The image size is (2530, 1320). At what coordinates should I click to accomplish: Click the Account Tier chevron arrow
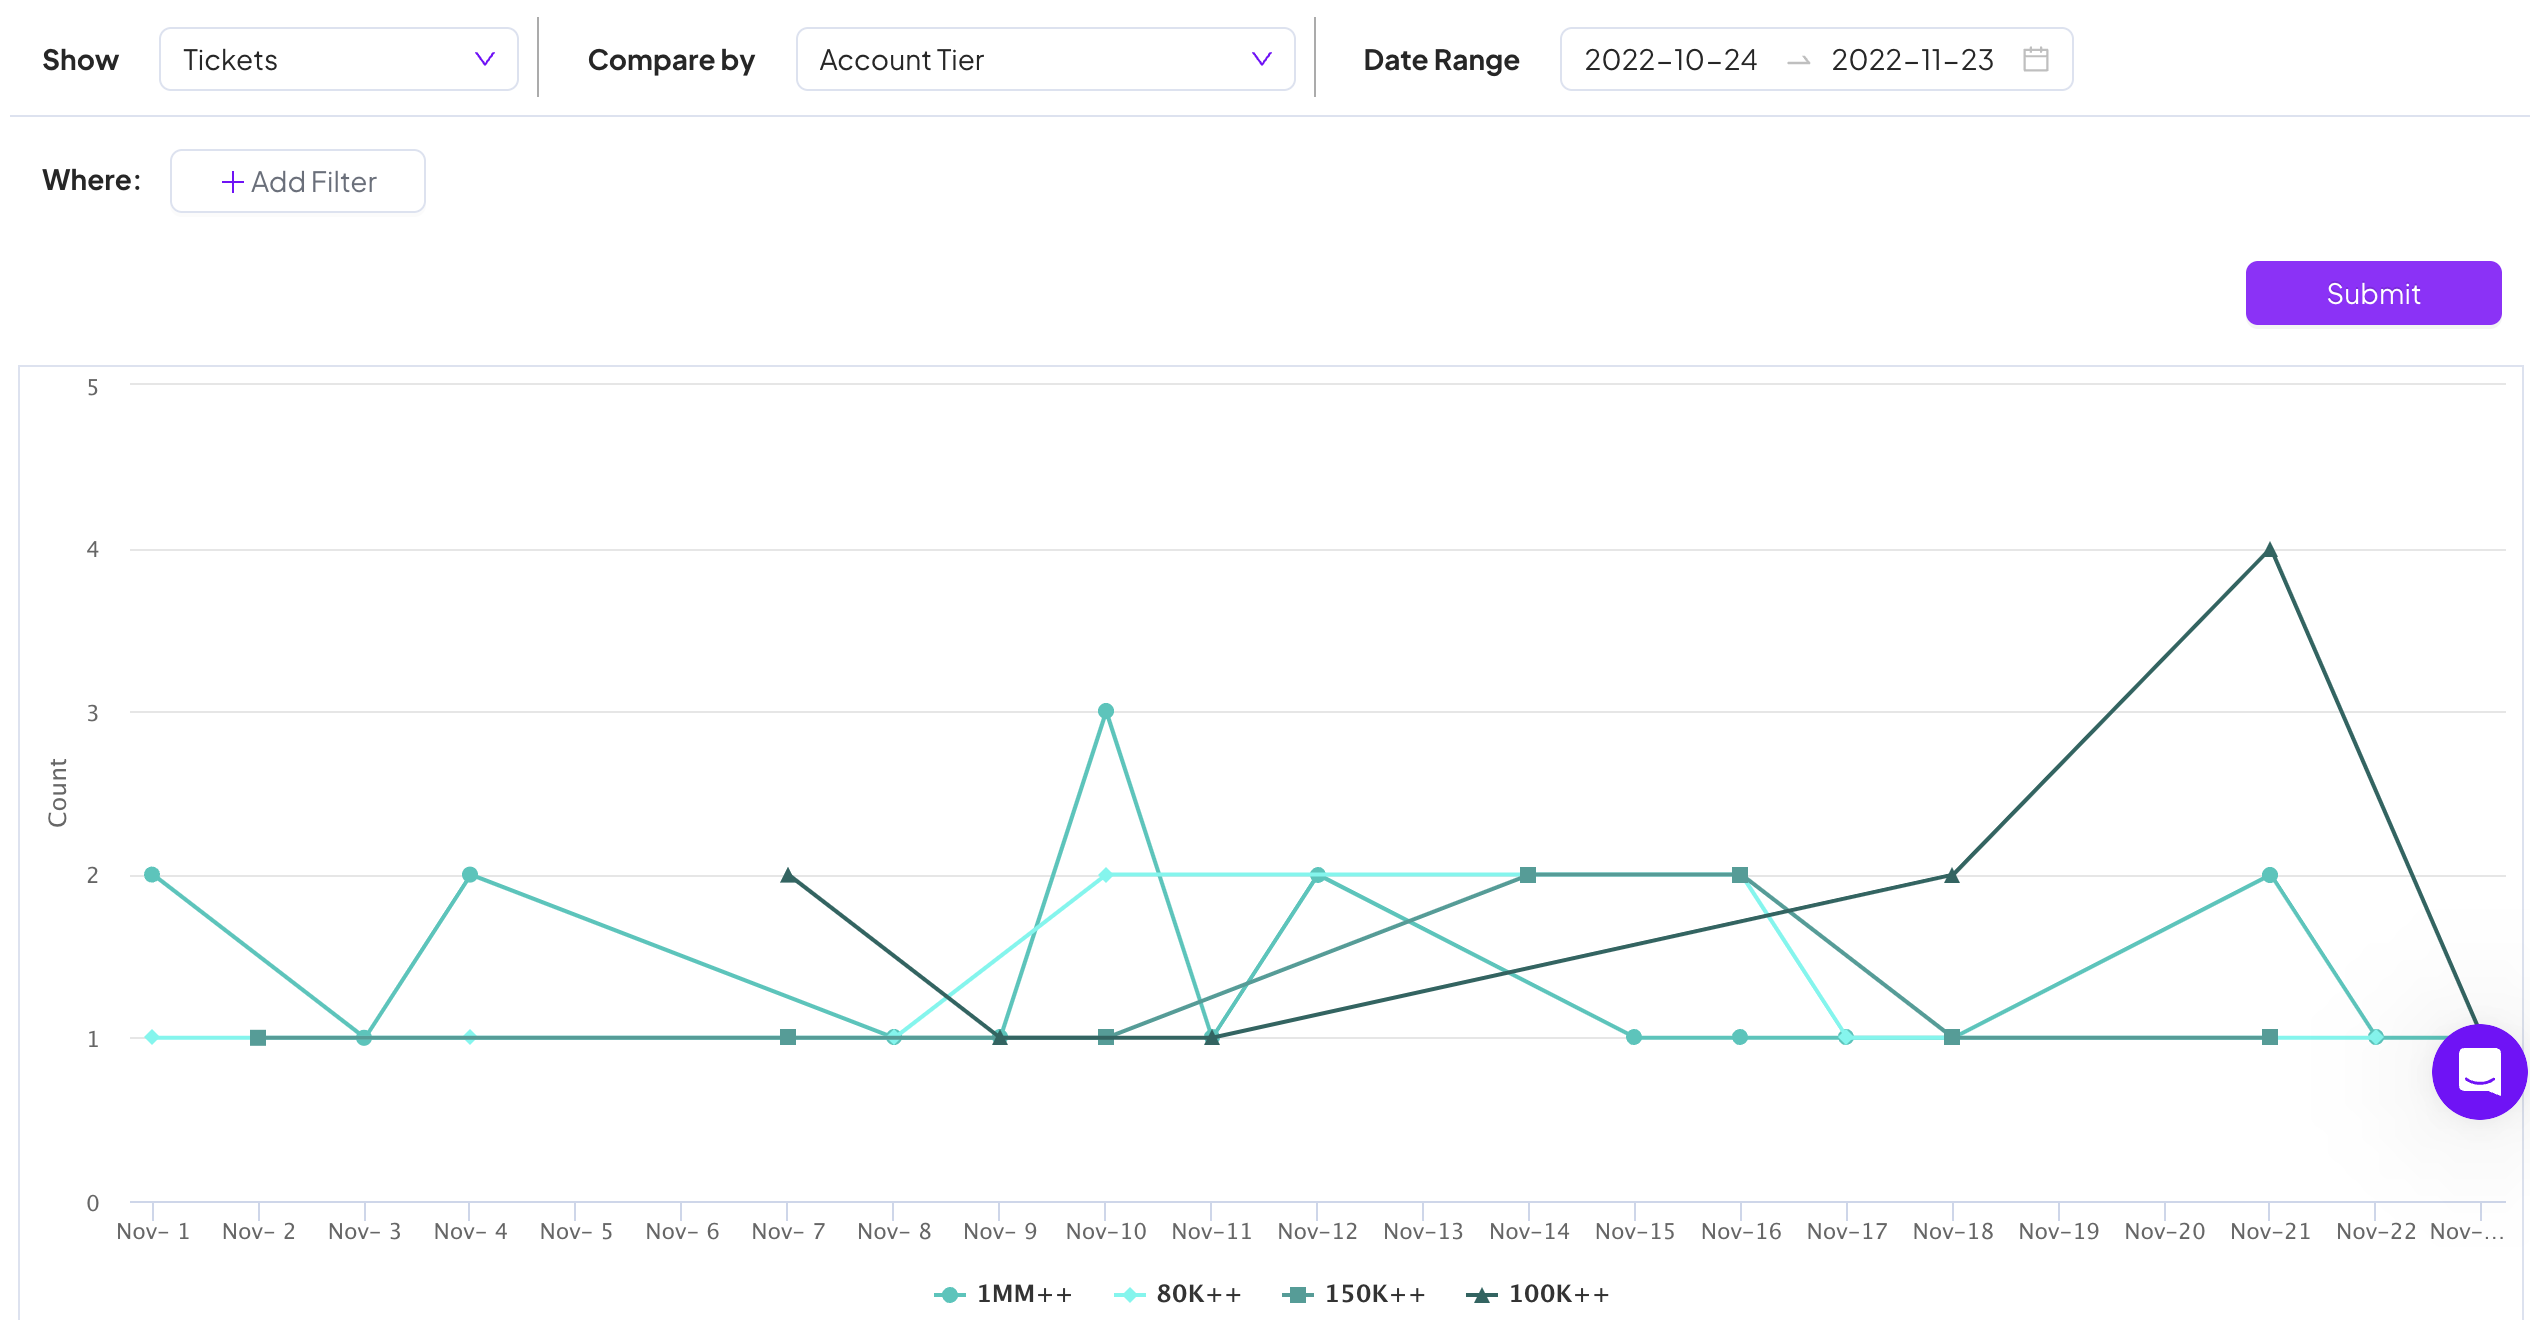[x=1261, y=60]
